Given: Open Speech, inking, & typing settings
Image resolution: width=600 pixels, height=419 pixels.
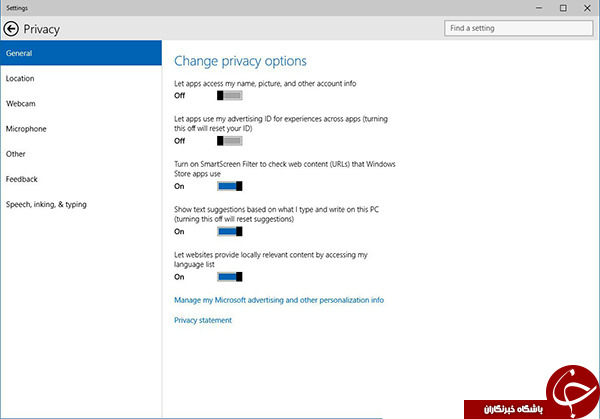Looking at the screenshot, I should (81, 204).
